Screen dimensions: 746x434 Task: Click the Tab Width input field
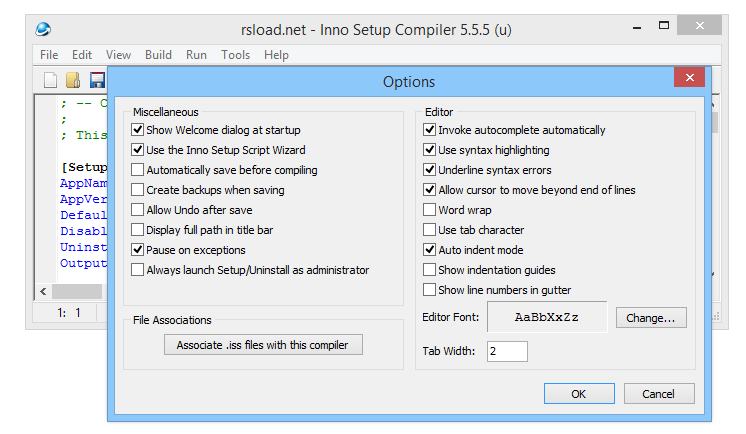[x=507, y=351]
